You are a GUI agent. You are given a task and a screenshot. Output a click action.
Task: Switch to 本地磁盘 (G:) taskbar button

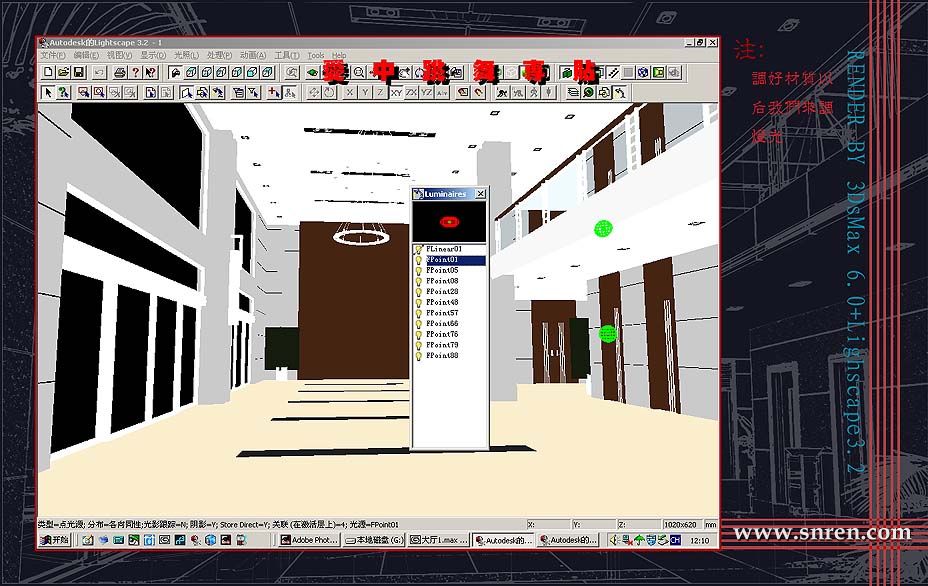(374, 540)
